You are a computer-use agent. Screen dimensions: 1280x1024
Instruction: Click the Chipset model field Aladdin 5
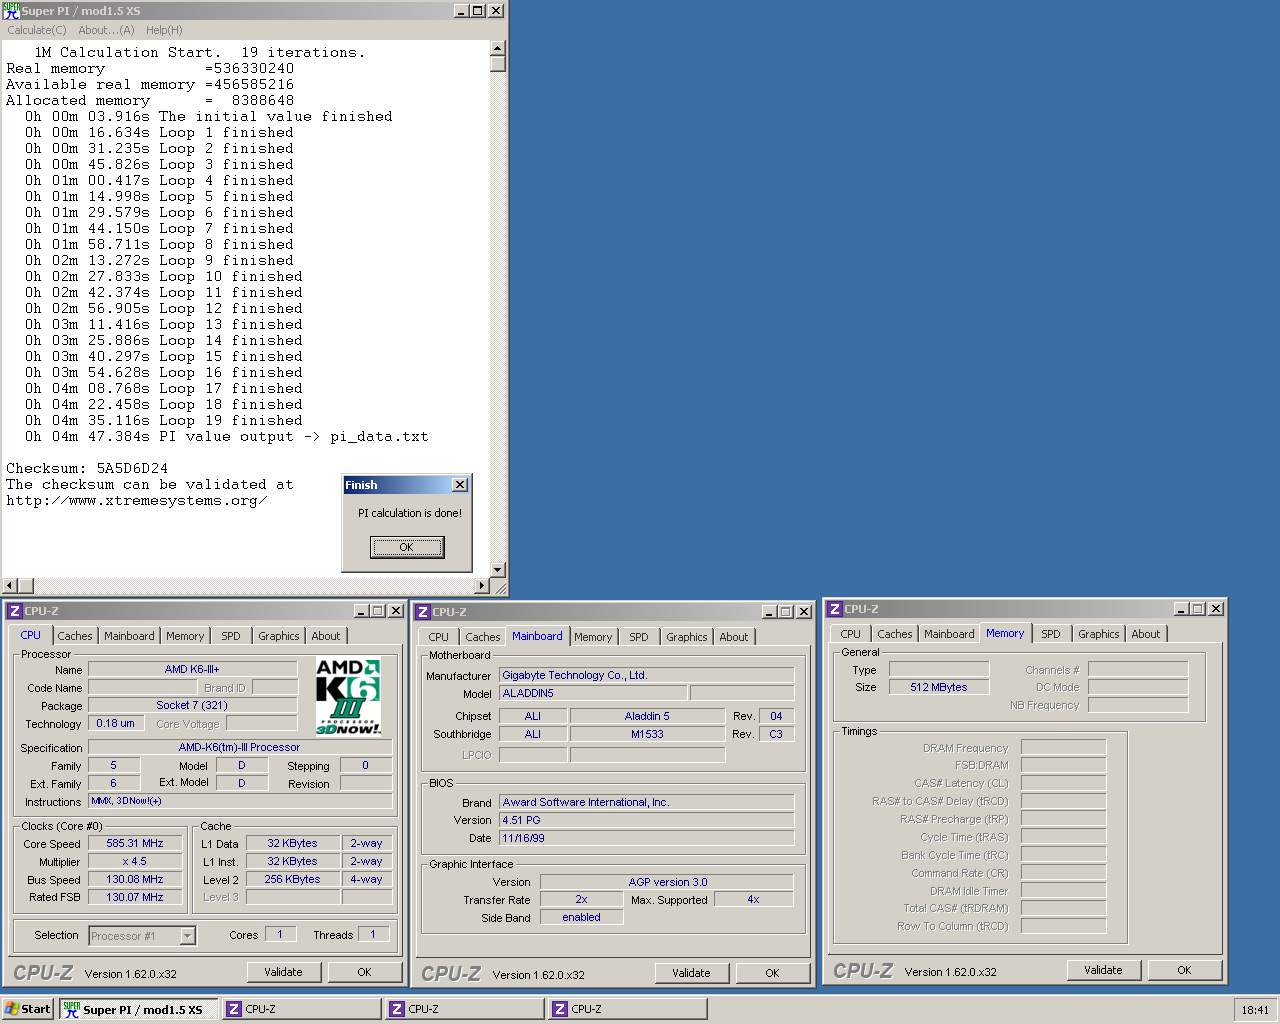point(647,716)
